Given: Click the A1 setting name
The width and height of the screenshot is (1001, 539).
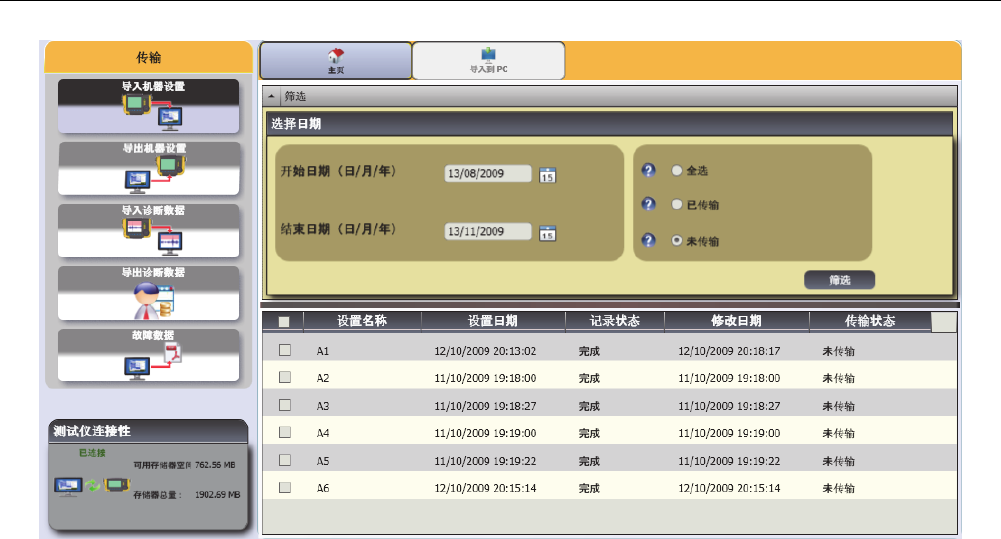Looking at the screenshot, I should click(323, 351).
